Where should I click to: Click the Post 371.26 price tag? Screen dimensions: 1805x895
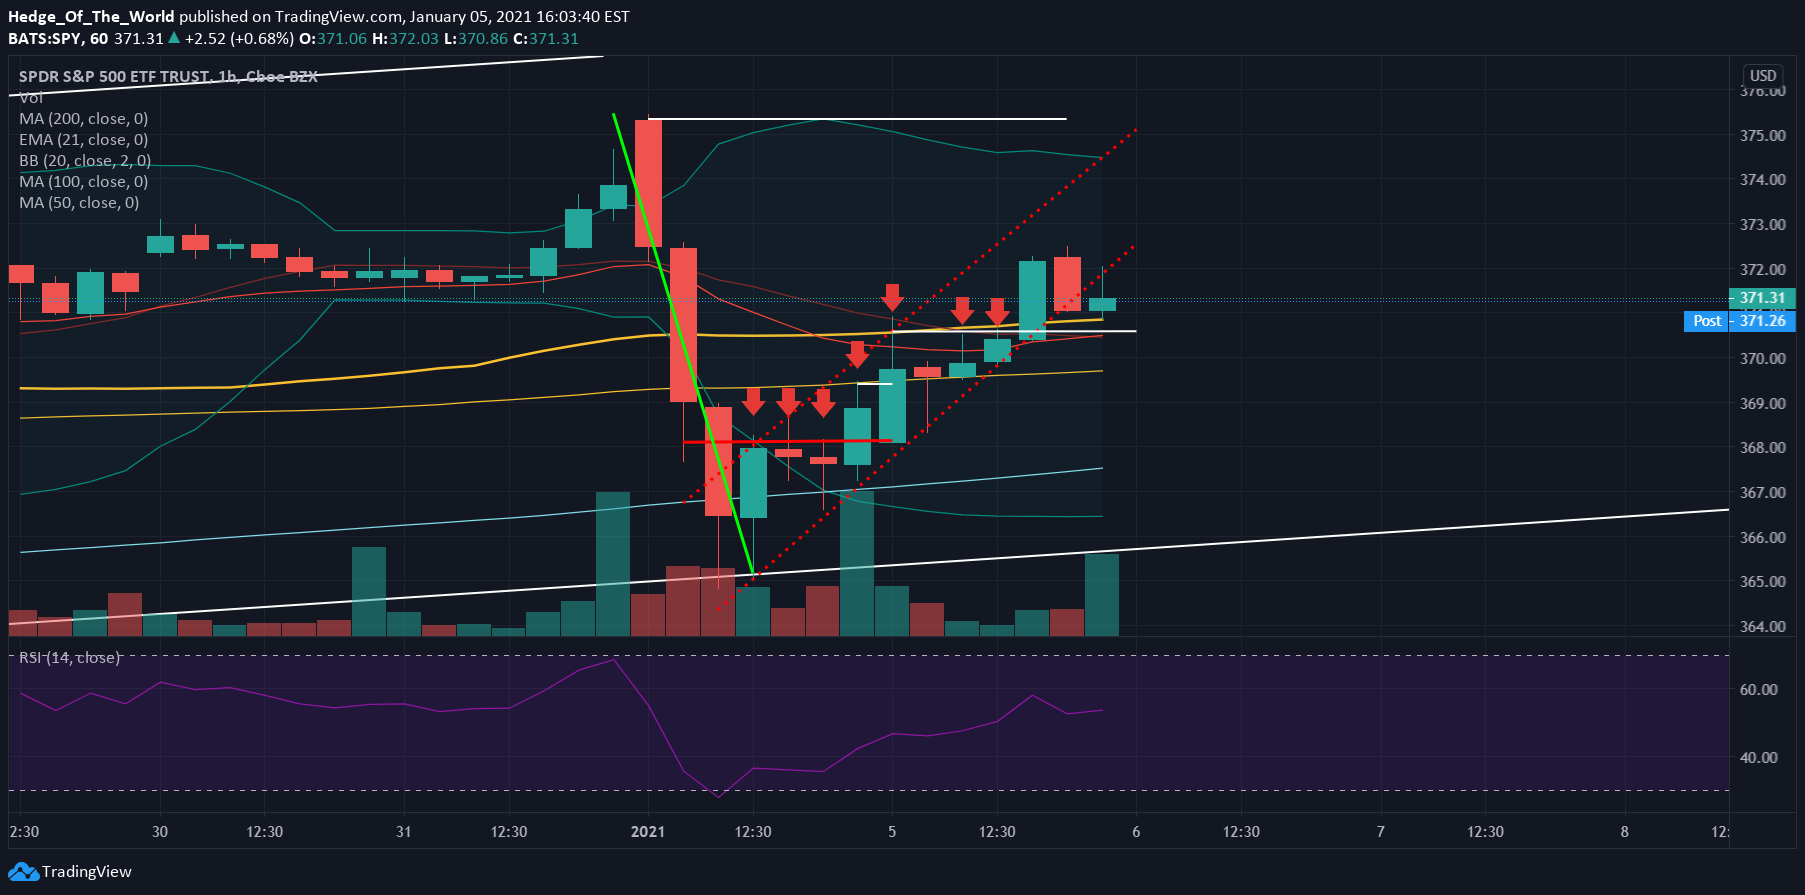click(x=1740, y=321)
